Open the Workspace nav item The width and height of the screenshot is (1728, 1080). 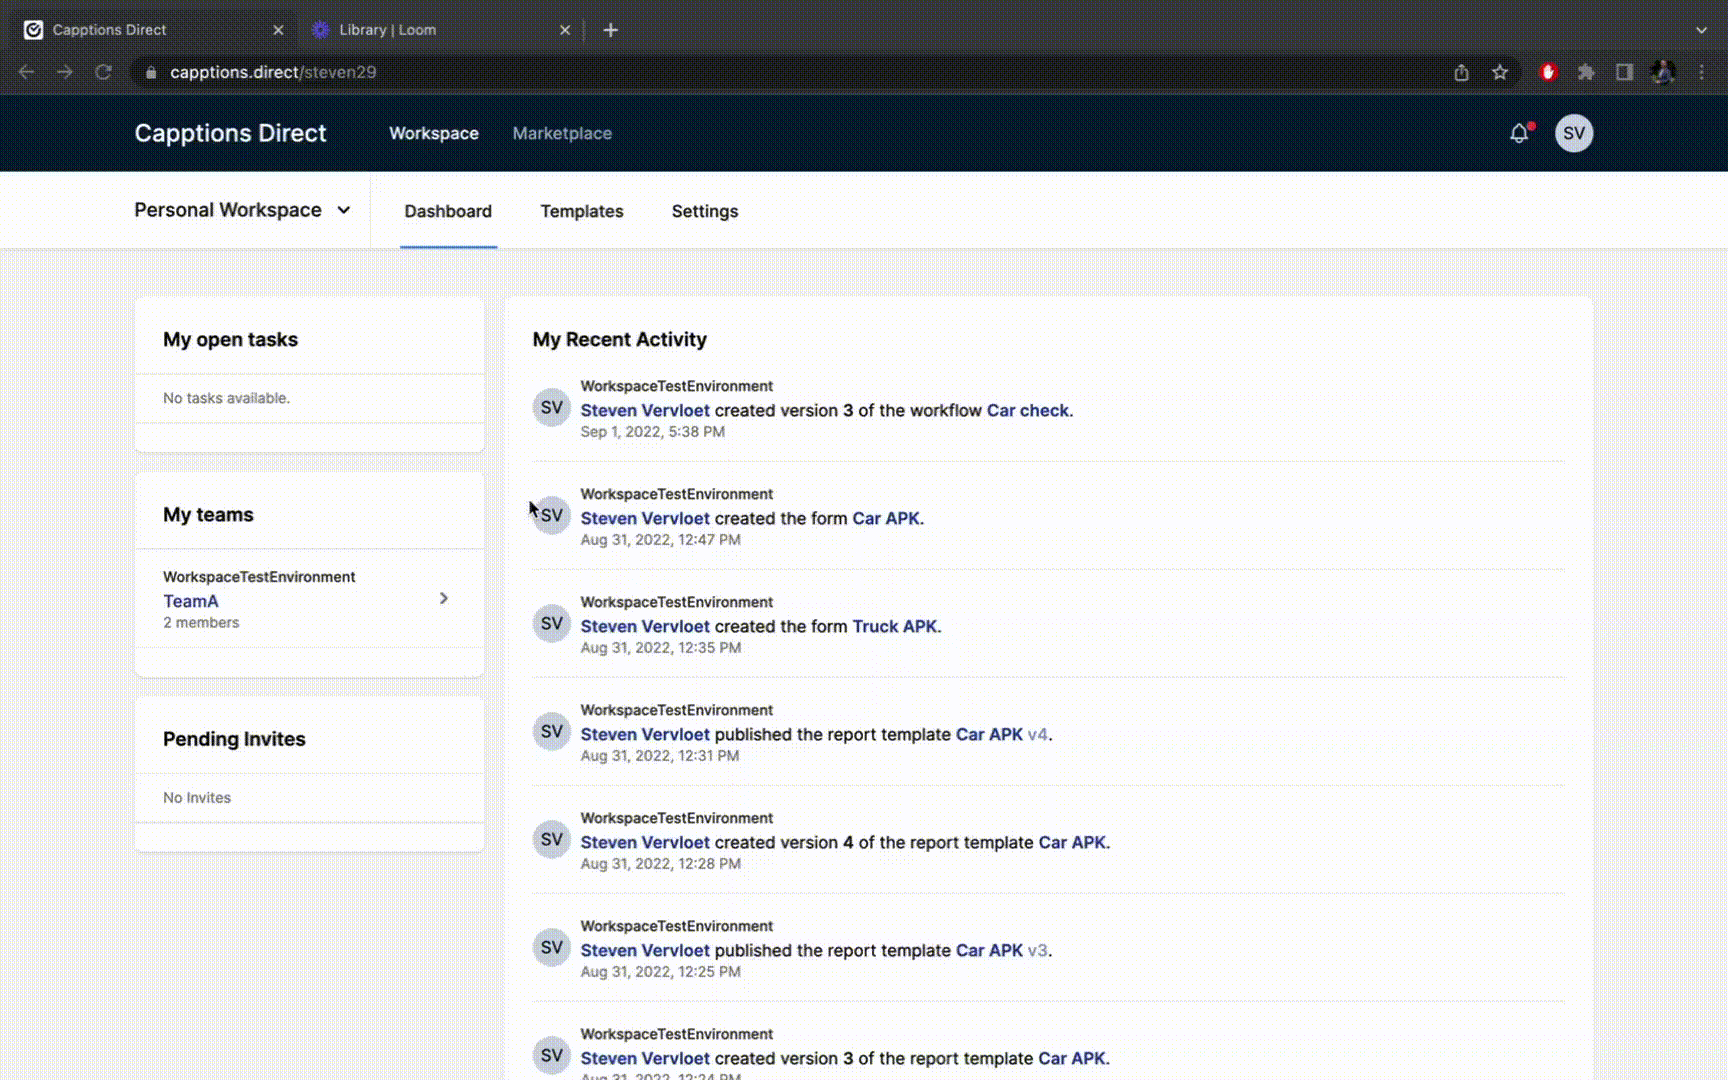tap(434, 133)
